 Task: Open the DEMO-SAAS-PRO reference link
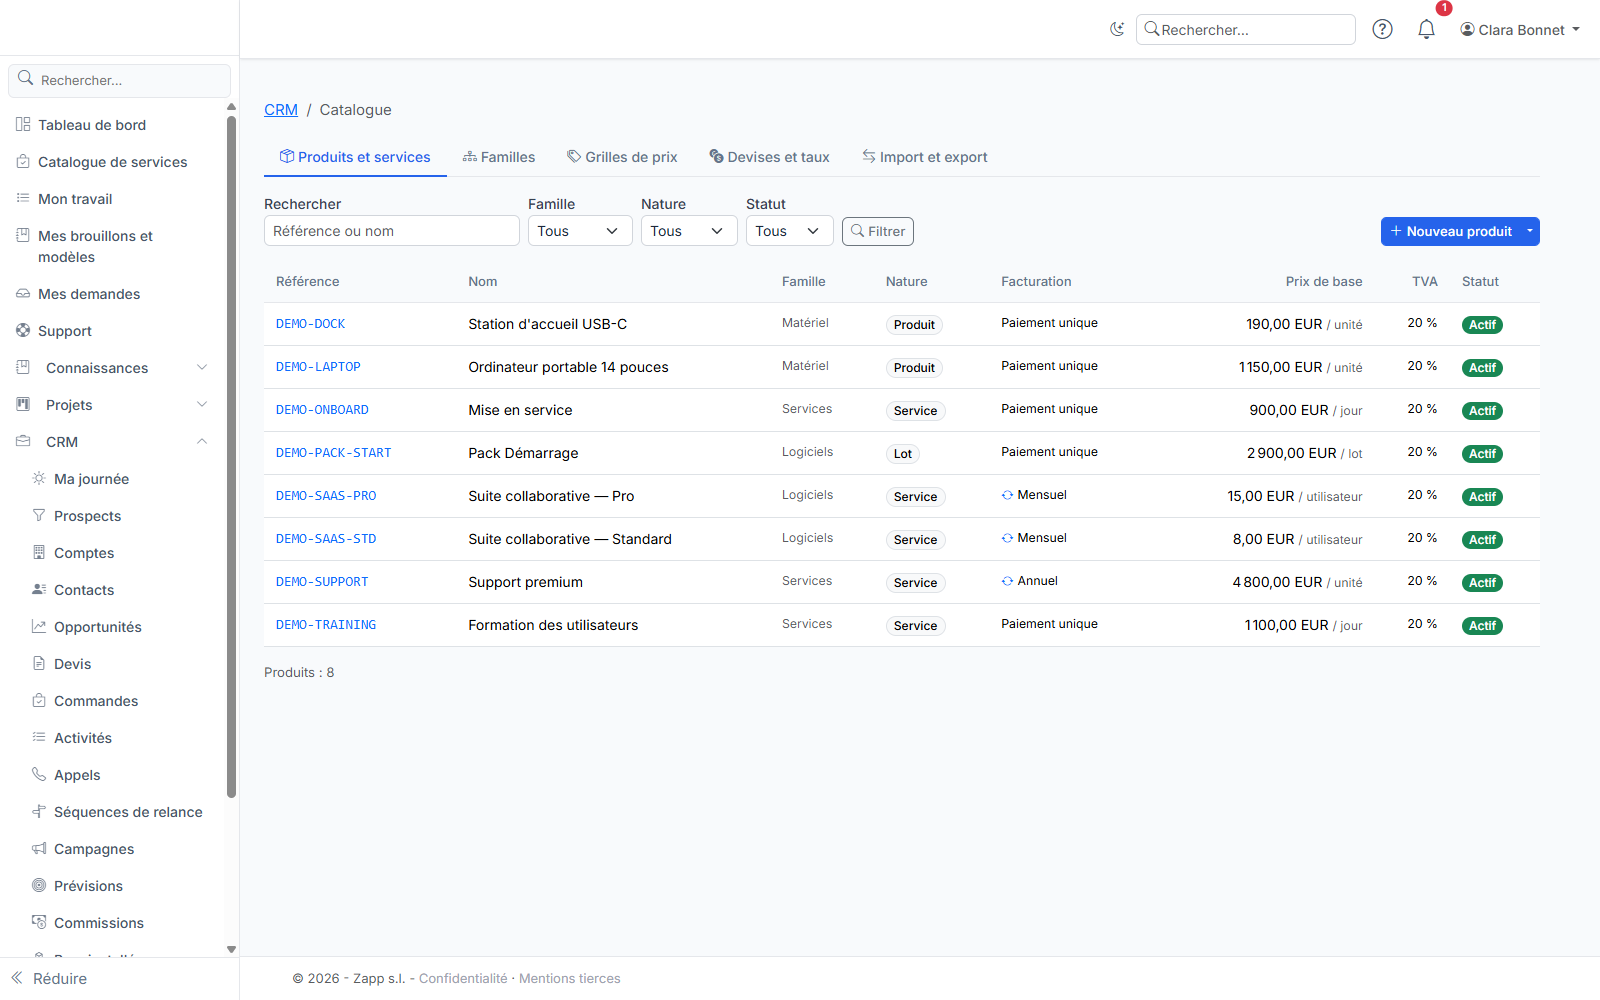coord(326,496)
